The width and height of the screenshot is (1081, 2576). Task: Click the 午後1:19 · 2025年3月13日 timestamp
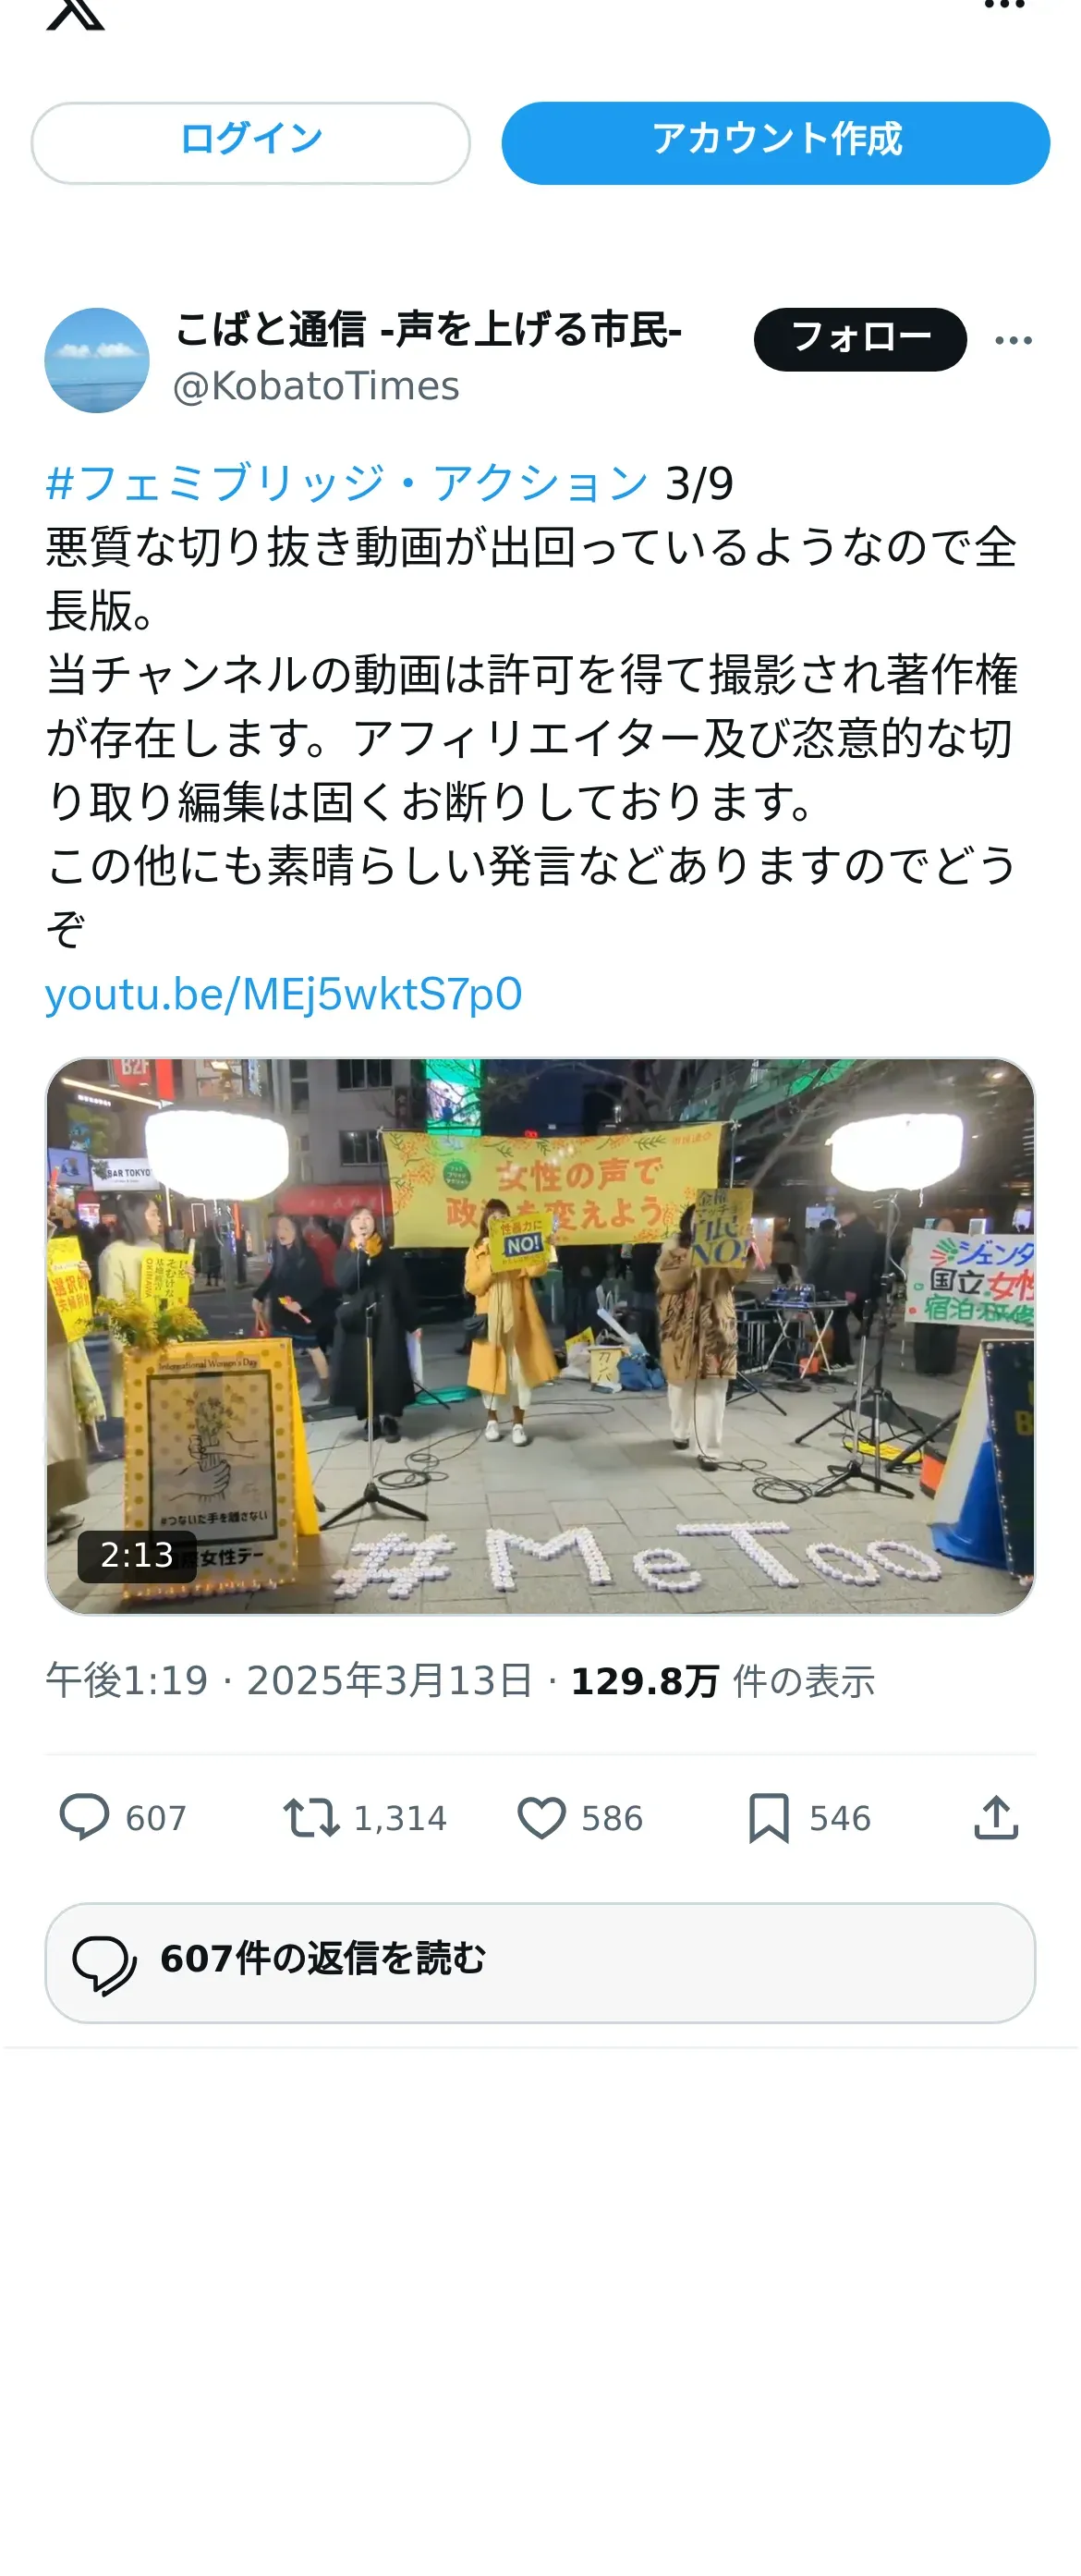point(290,1681)
